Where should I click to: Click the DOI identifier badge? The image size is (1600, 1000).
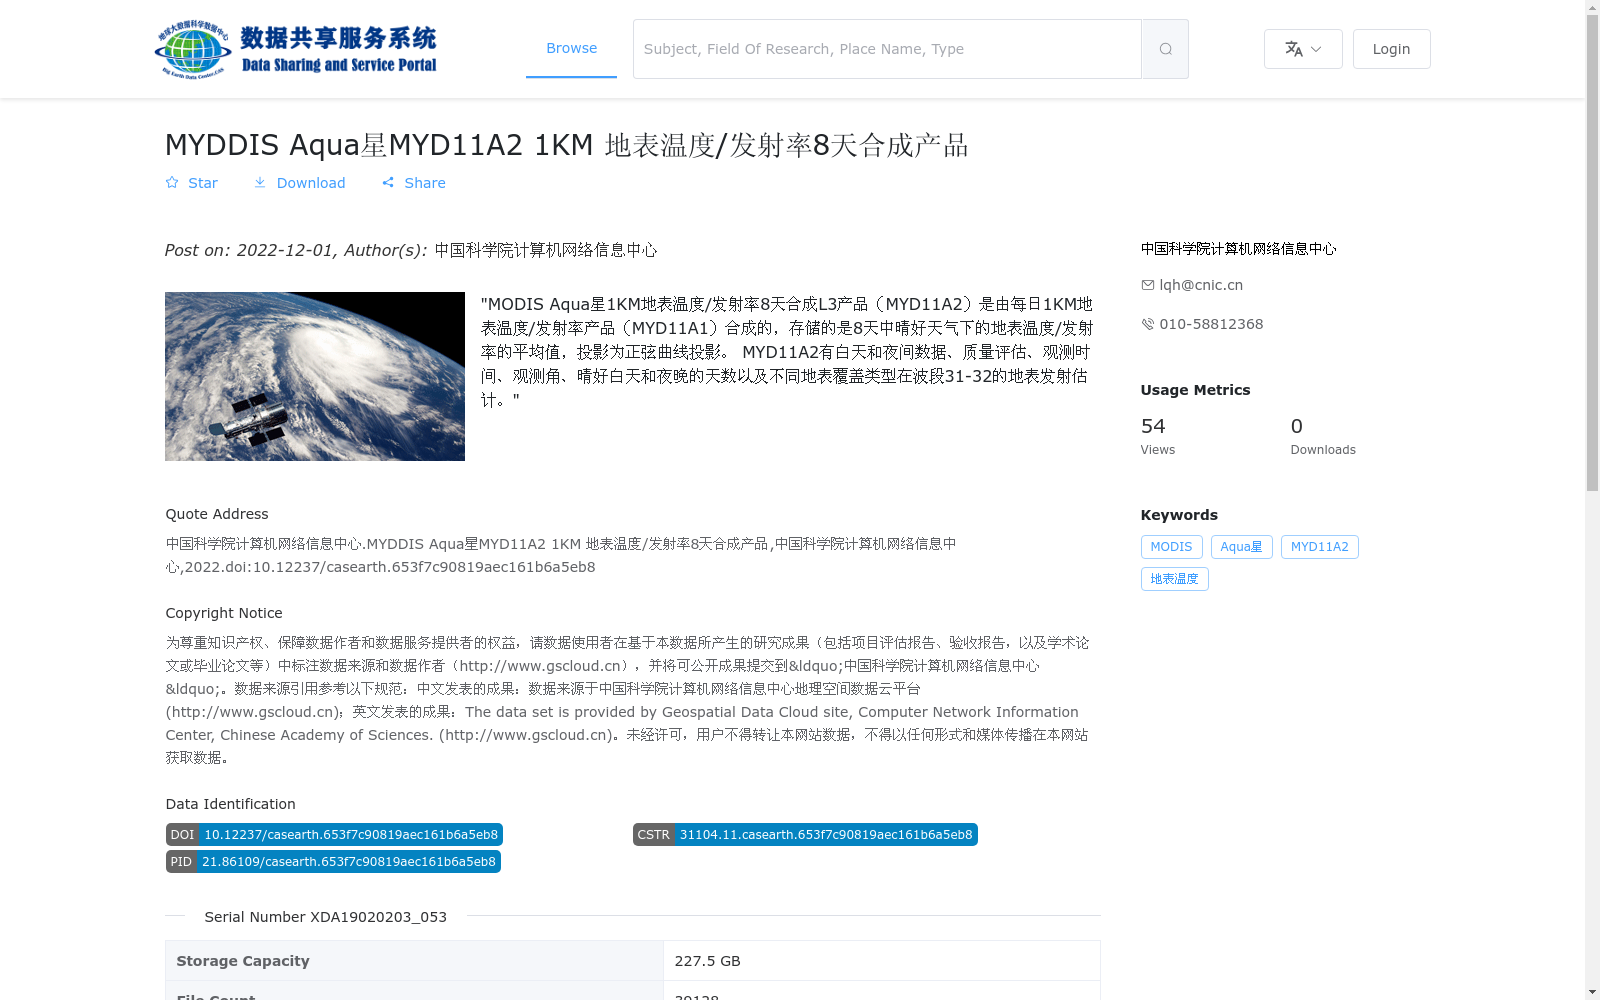(x=334, y=835)
